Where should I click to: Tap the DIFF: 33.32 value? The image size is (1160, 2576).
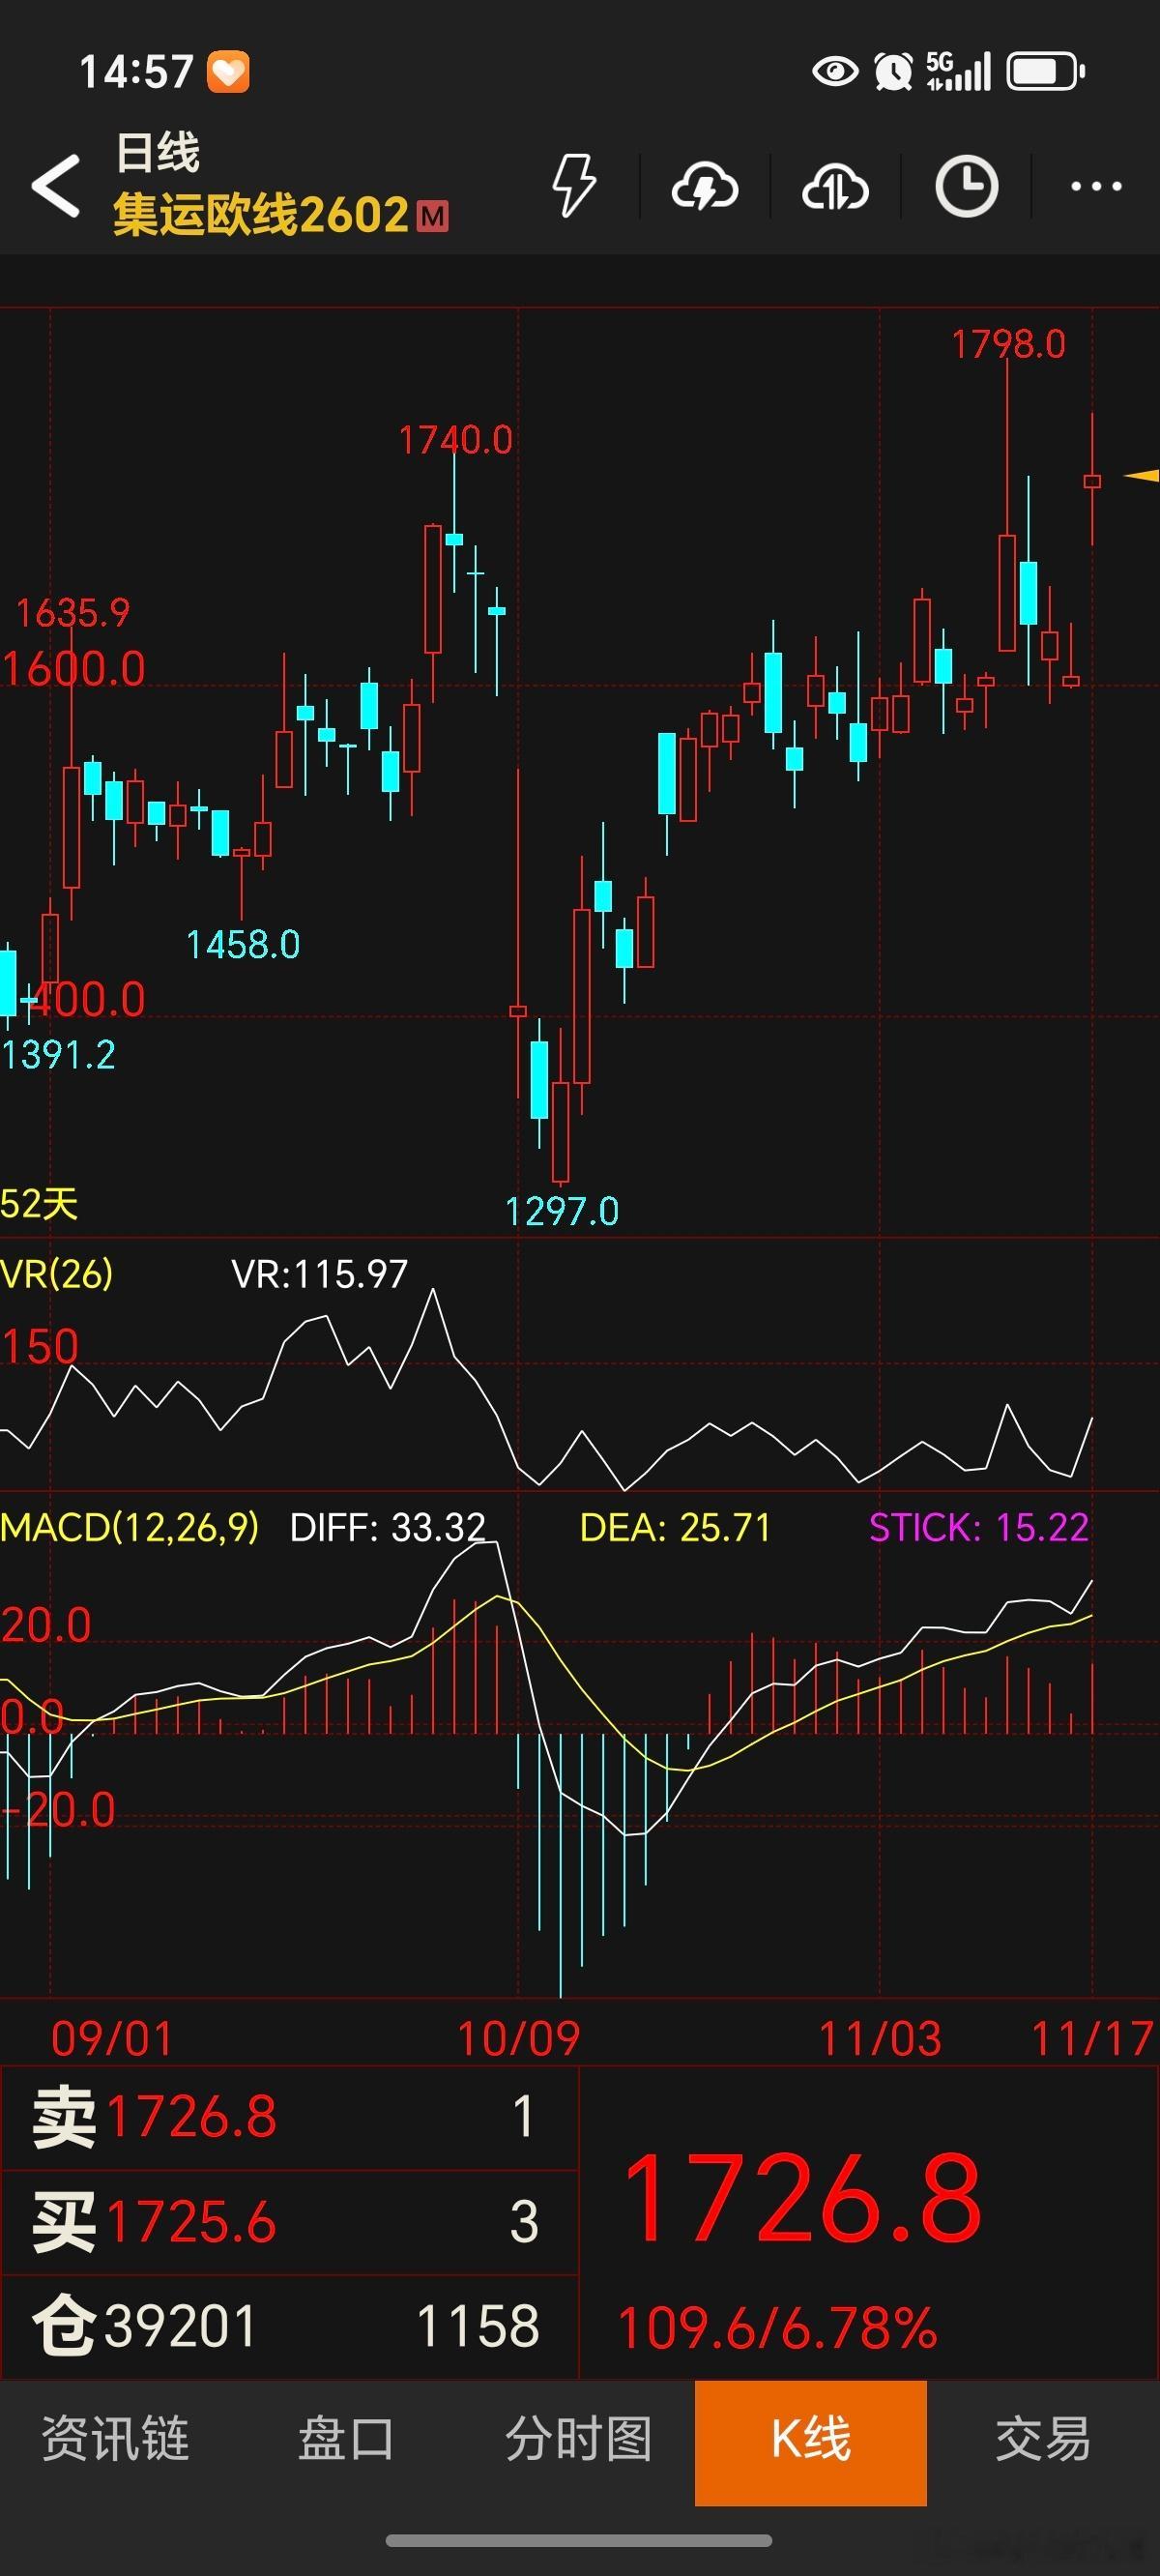(388, 1527)
